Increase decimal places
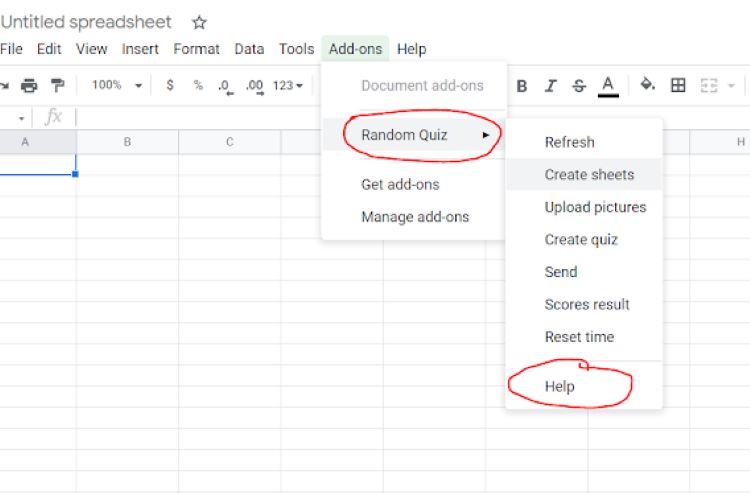The image size is (750, 494). [254, 87]
